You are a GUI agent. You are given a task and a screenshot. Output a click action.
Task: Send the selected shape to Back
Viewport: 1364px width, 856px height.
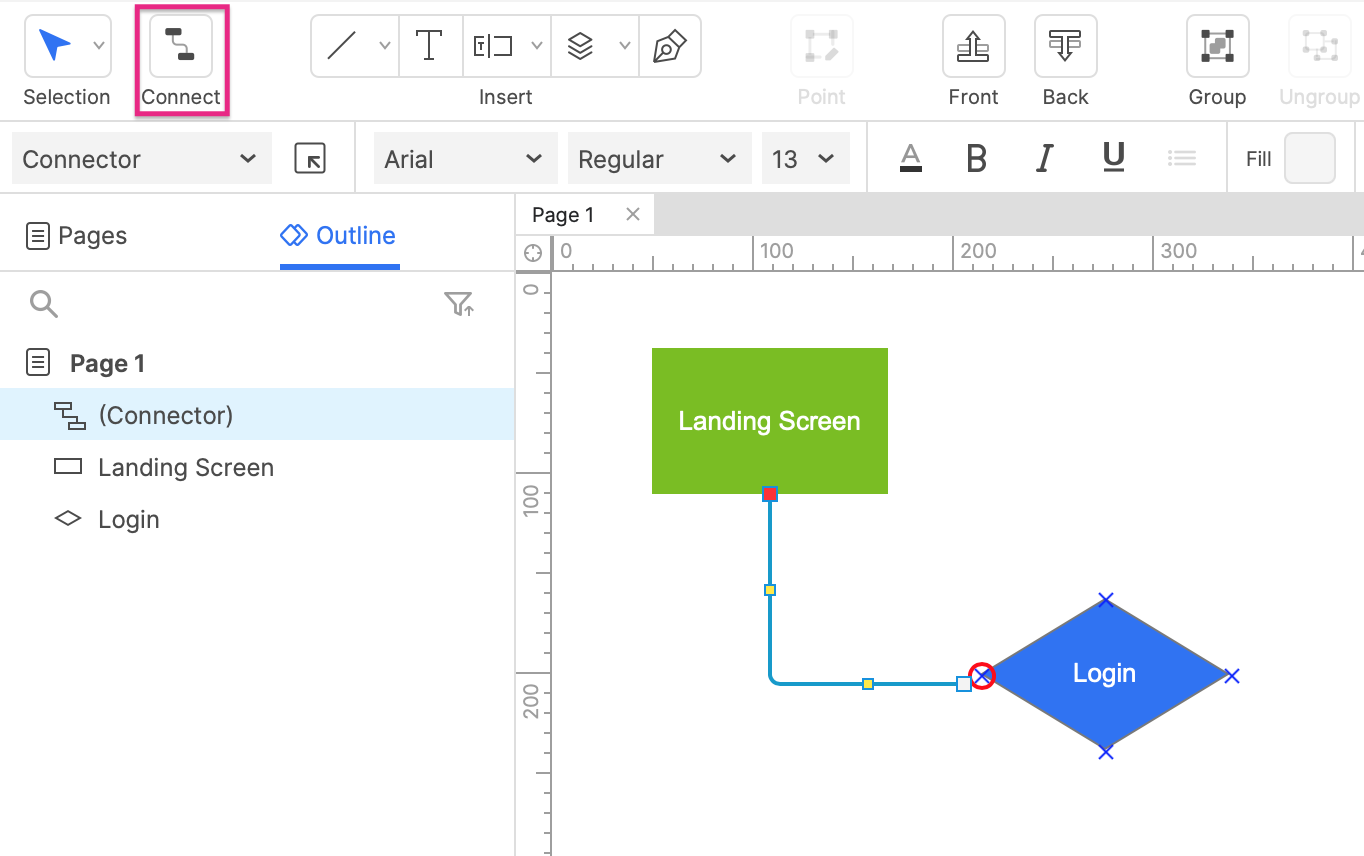[1064, 47]
